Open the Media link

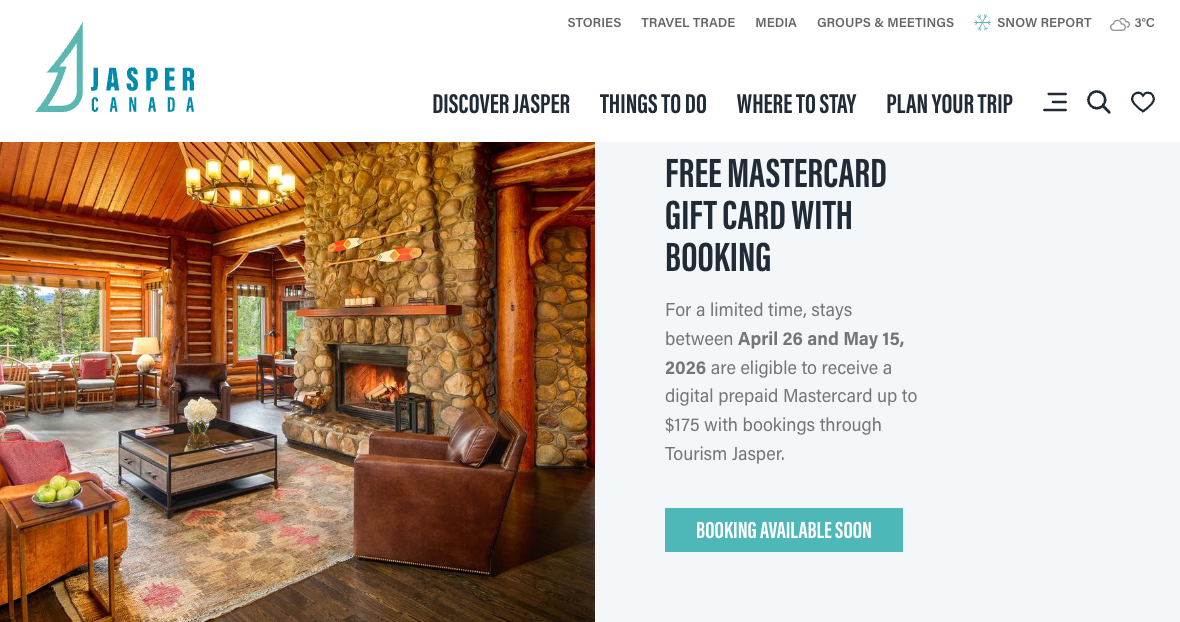pos(776,23)
